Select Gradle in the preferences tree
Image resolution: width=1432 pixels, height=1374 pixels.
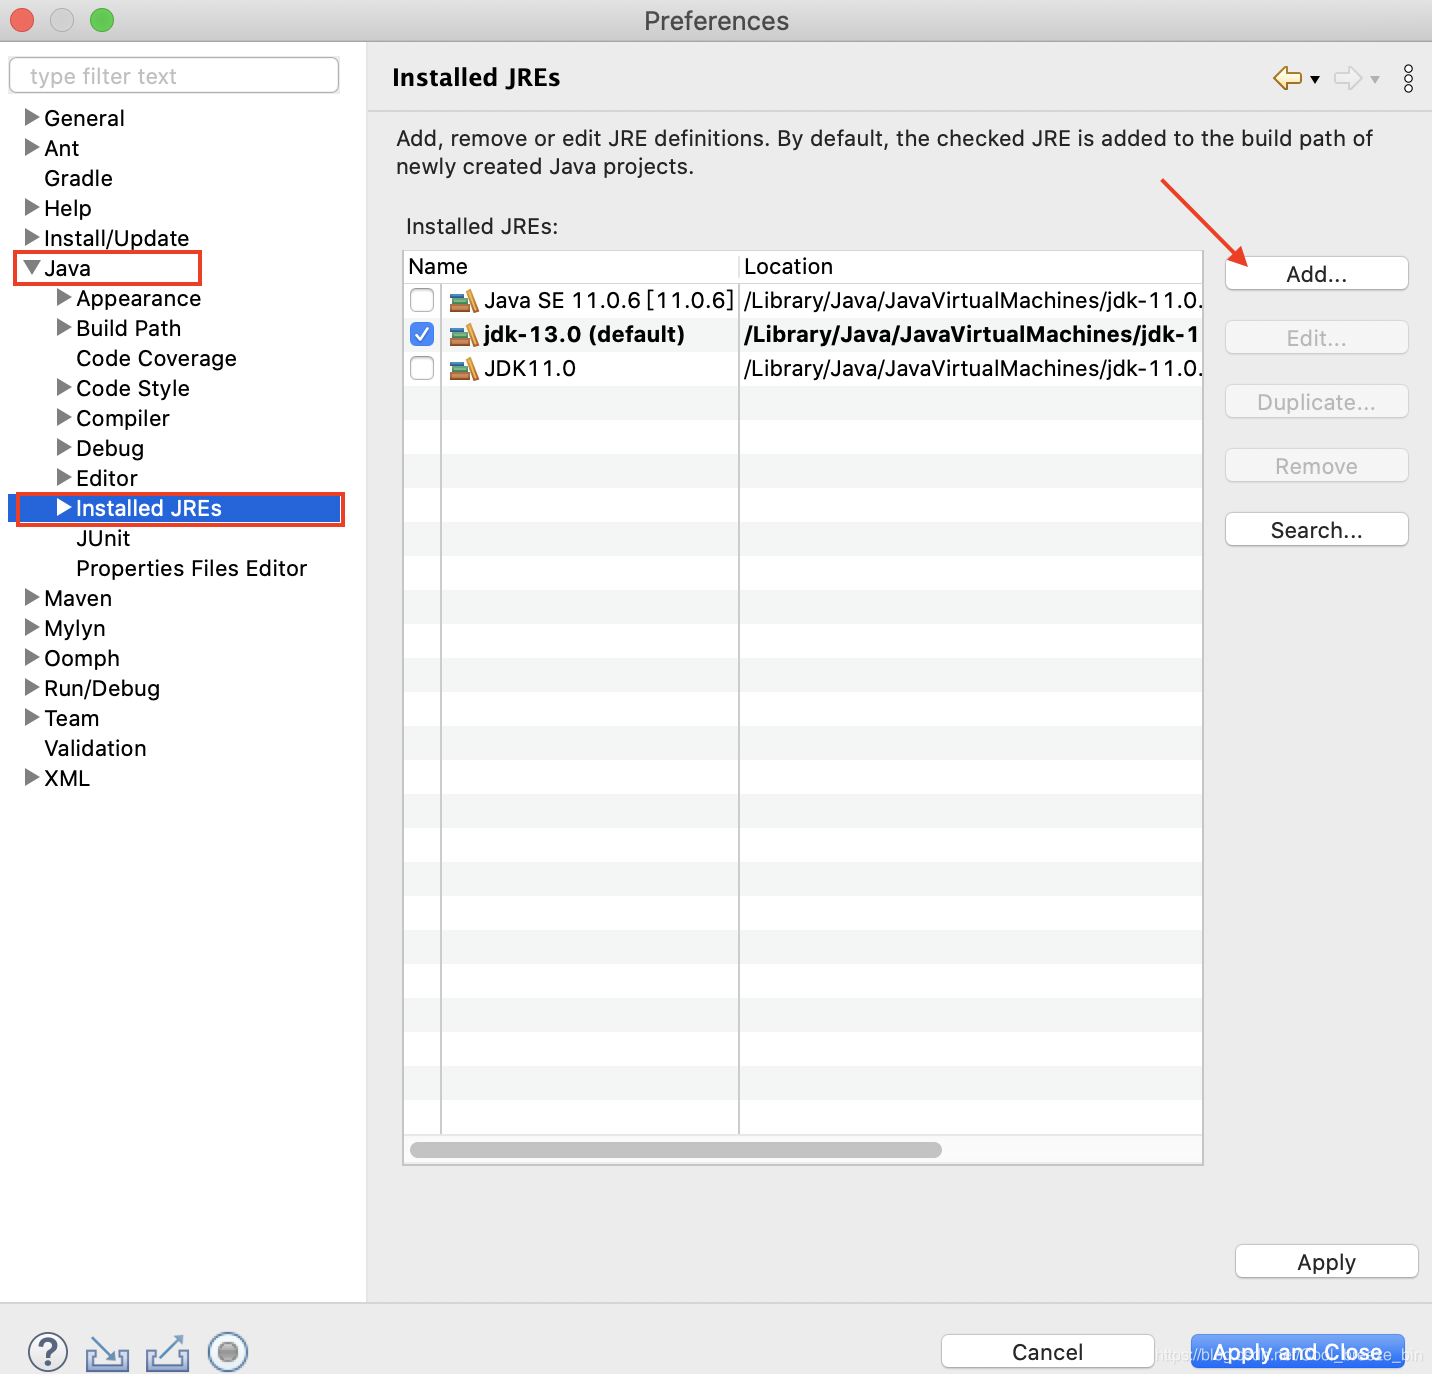(78, 178)
